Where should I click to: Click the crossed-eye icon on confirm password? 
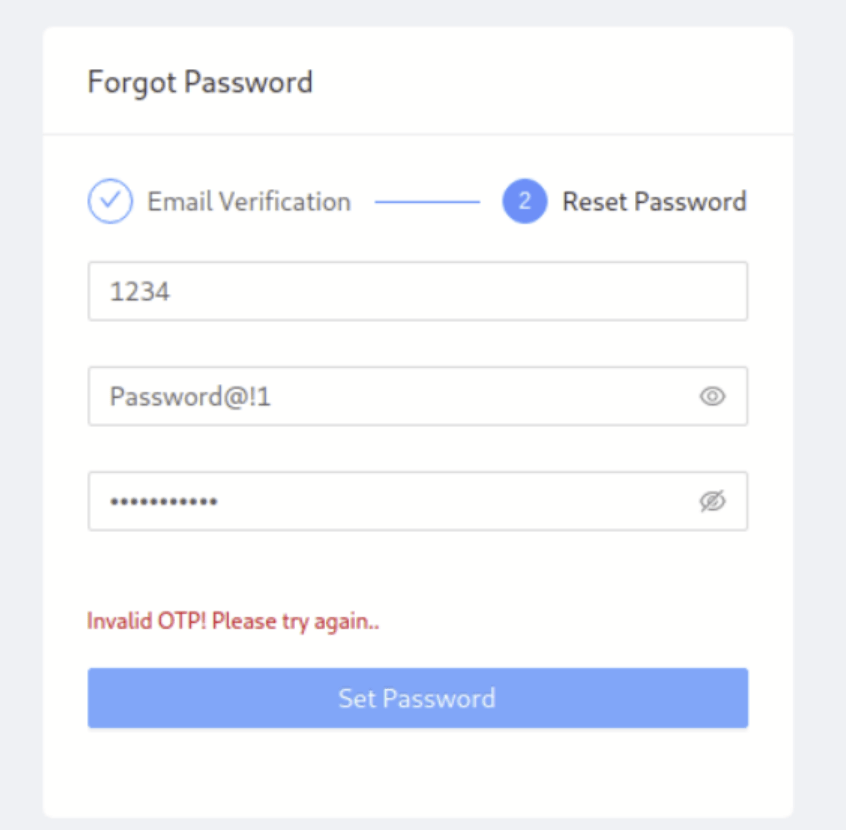click(711, 501)
